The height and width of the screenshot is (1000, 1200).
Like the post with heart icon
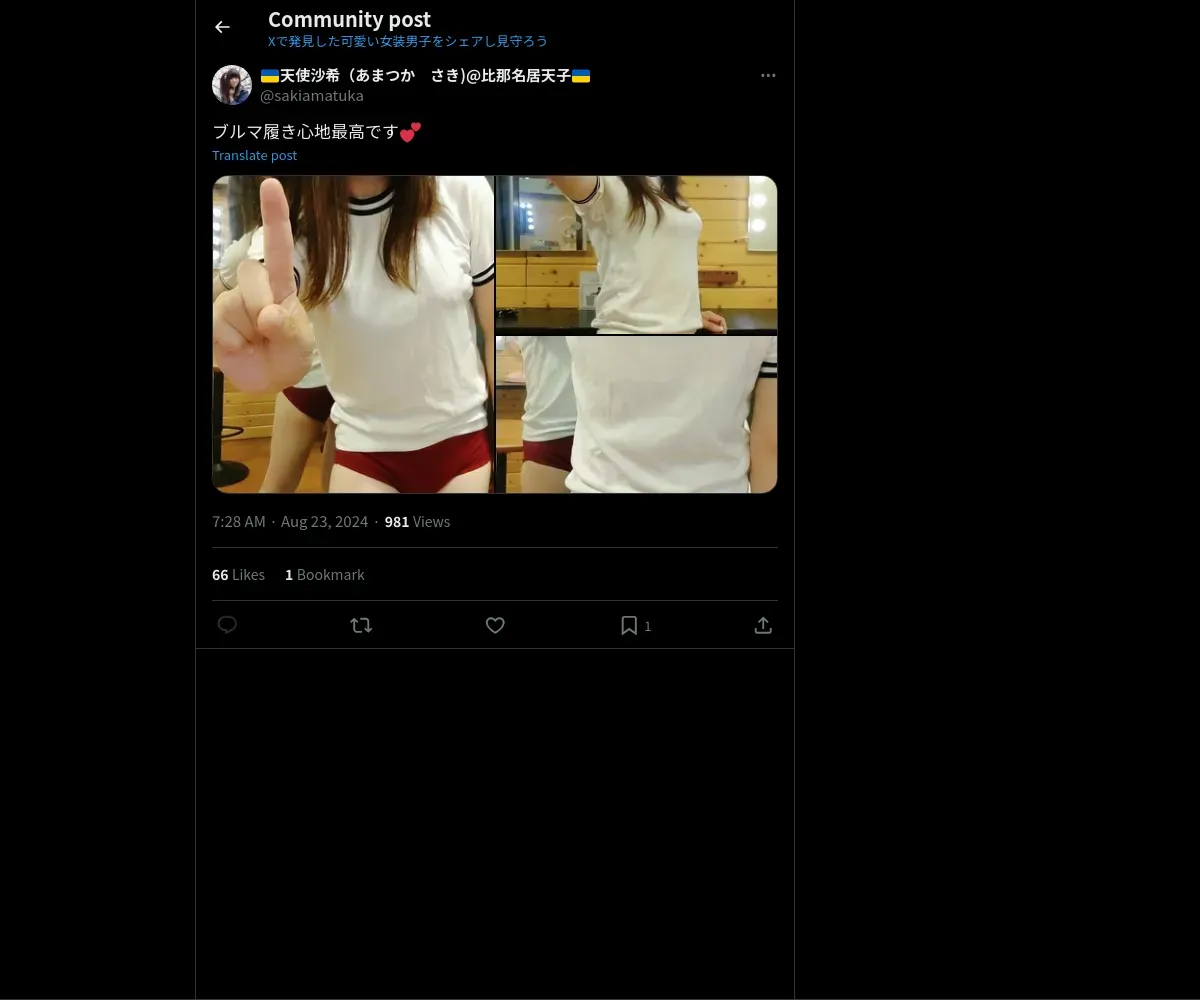495,625
